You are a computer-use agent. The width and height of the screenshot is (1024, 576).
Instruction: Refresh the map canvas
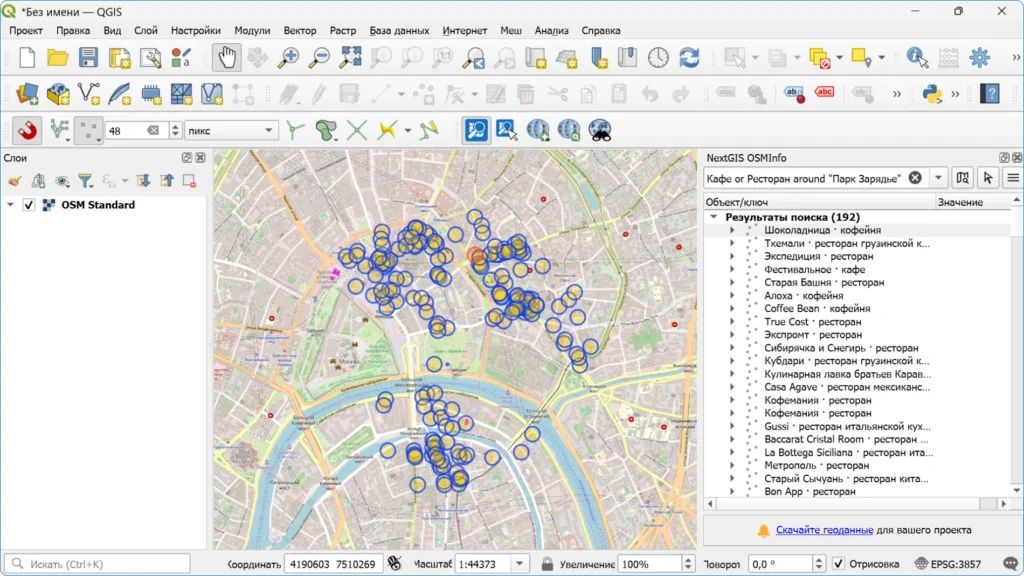pyautogui.click(x=689, y=57)
